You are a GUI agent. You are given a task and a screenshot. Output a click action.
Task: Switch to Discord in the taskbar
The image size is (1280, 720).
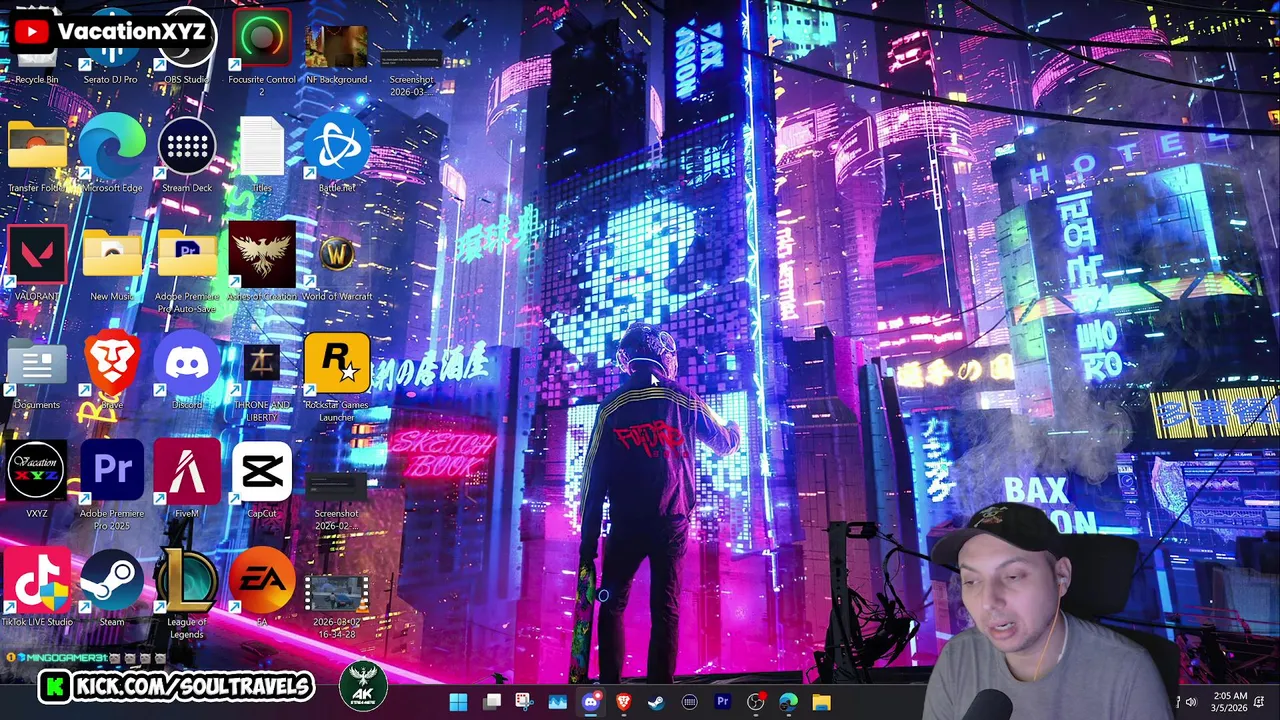pos(591,702)
